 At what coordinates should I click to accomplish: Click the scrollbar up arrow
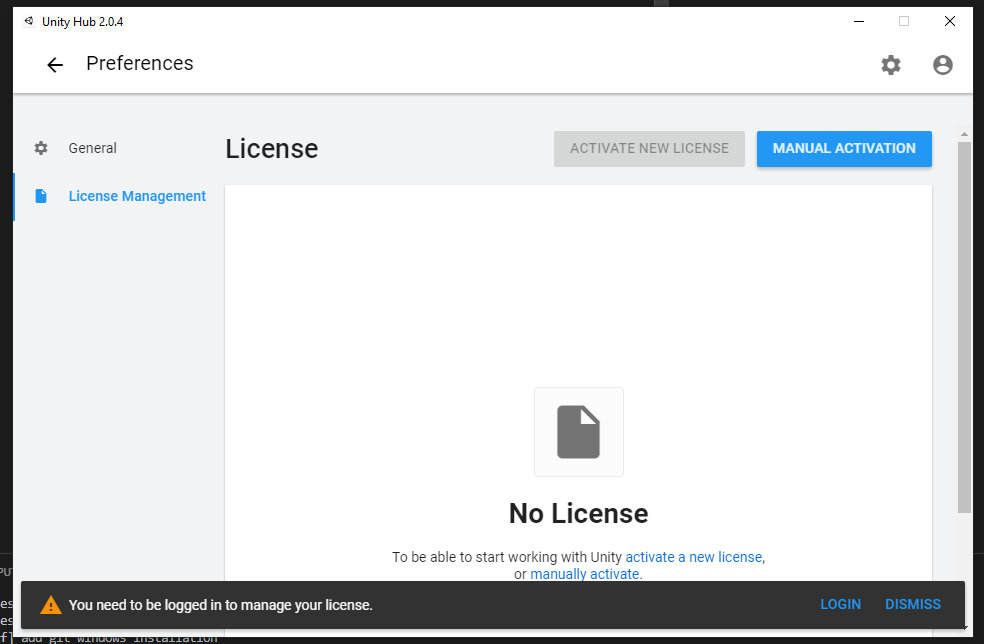point(964,134)
